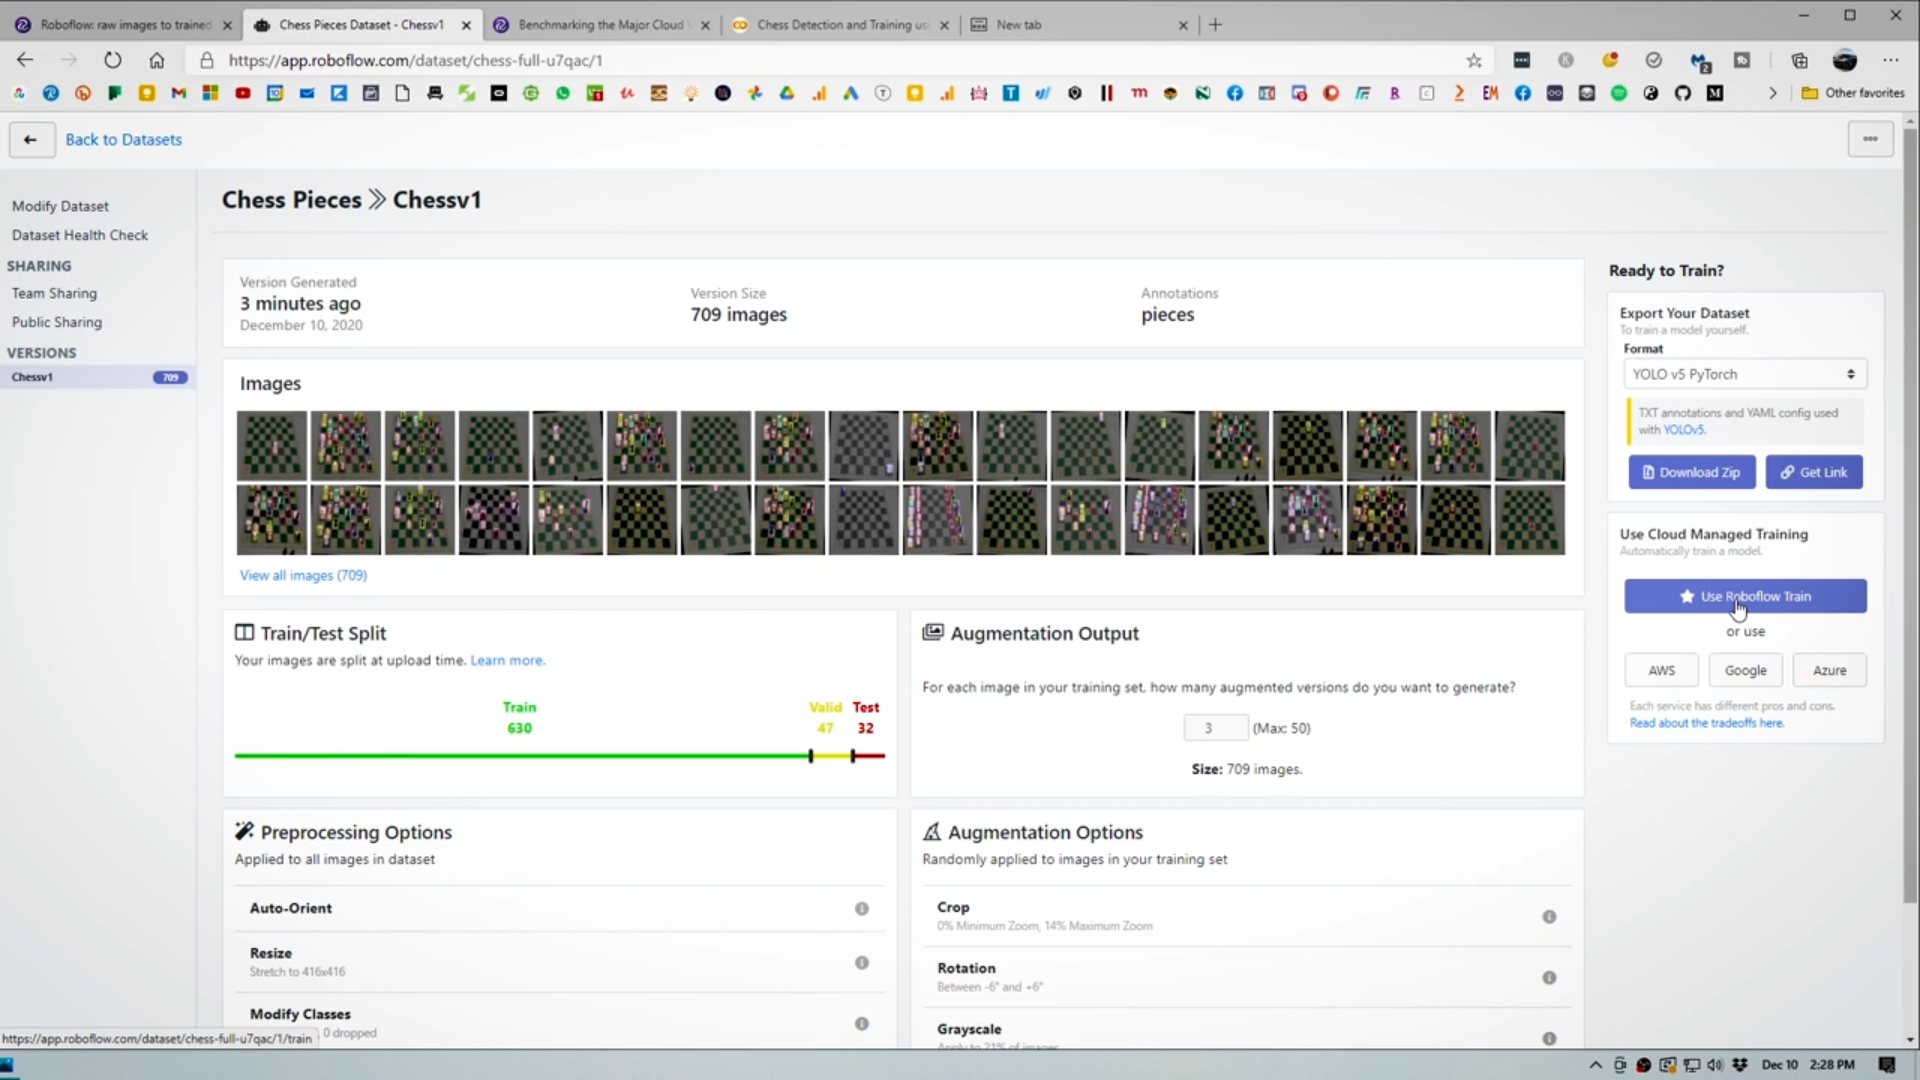
Task: Open the Other favorites folder
Action: coord(1853,93)
